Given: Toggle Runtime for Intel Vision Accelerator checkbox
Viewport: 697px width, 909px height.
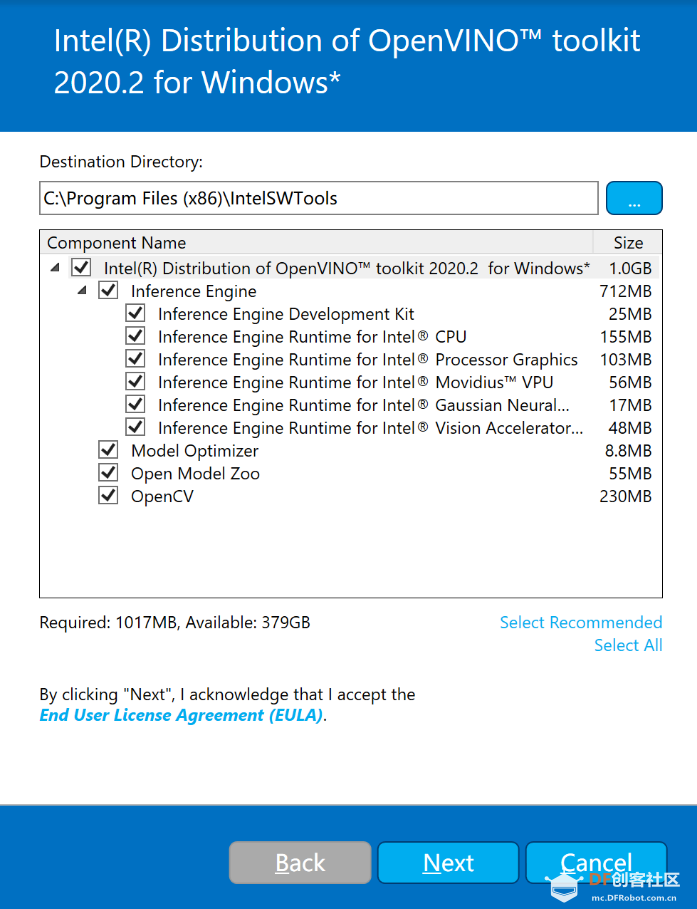Looking at the screenshot, I should [135, 427].
